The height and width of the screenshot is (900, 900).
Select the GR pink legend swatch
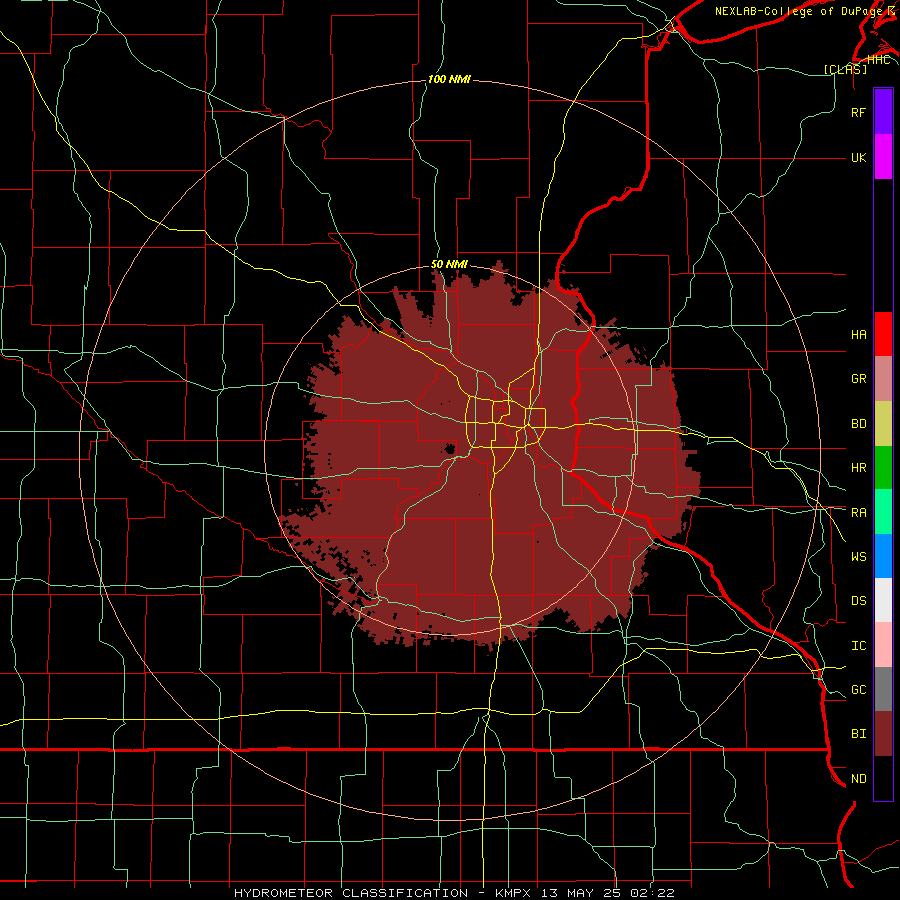(x=883, y=378)
